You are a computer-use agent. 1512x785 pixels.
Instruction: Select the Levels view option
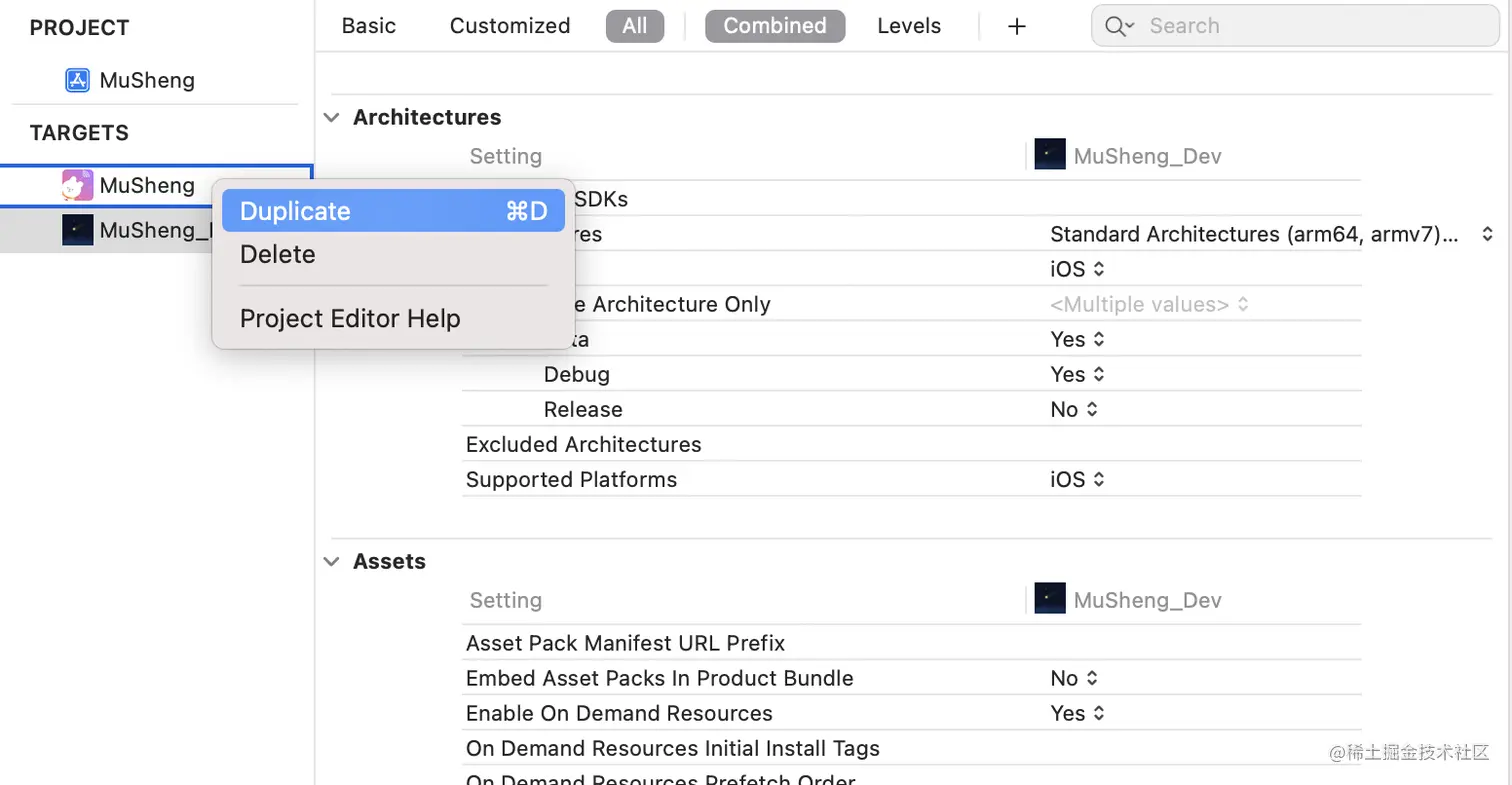[909, 26]
